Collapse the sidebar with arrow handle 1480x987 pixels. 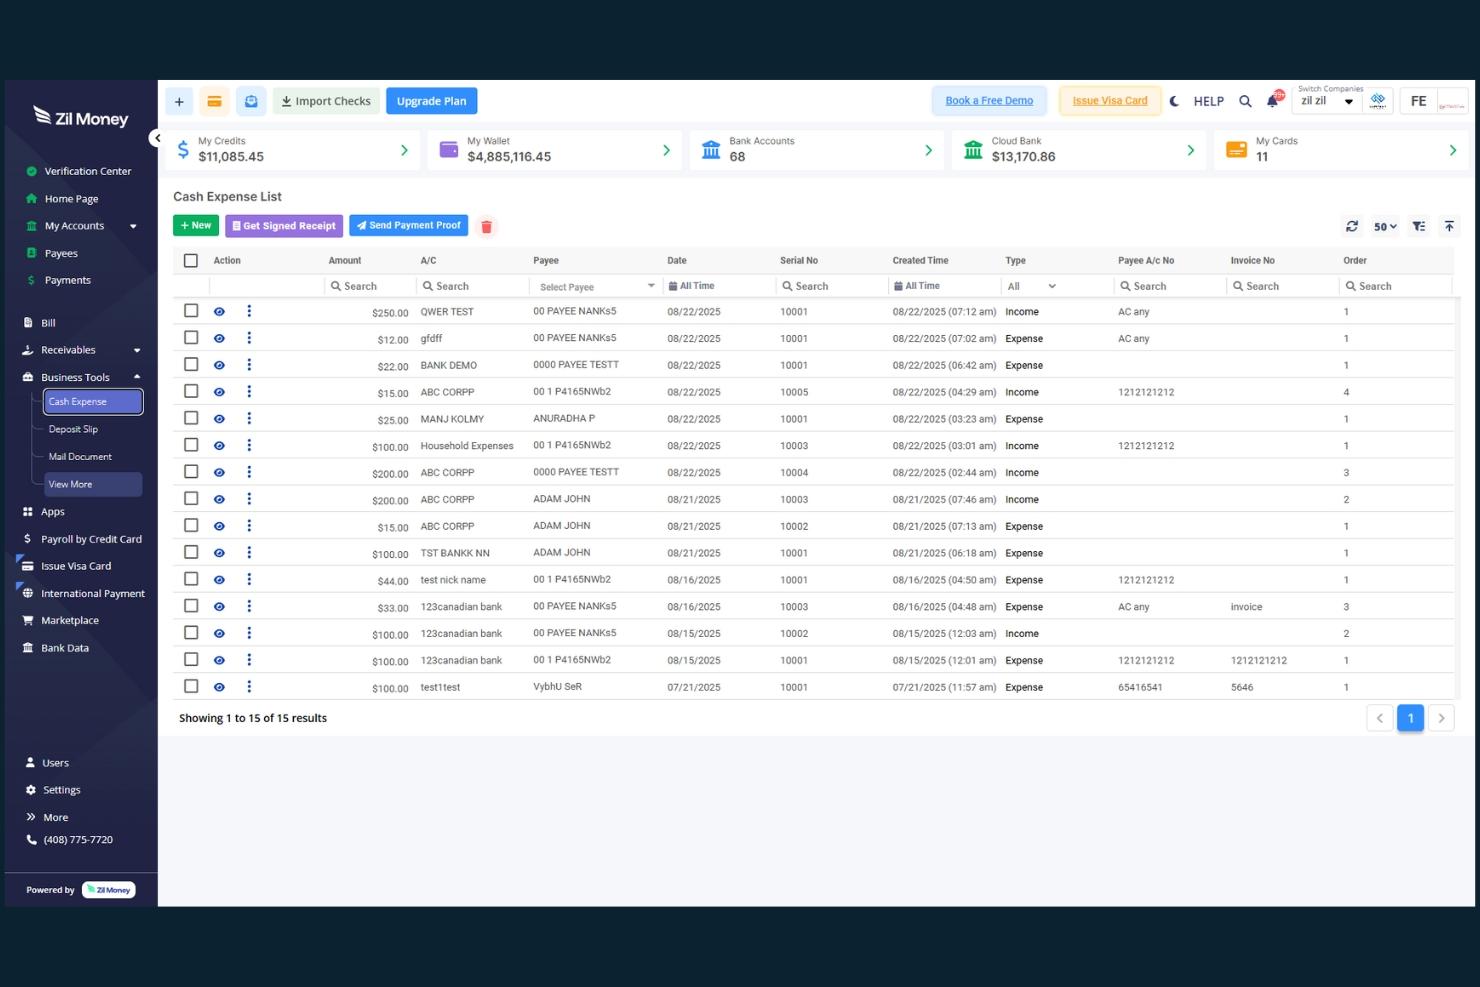(x=156, y=138)
